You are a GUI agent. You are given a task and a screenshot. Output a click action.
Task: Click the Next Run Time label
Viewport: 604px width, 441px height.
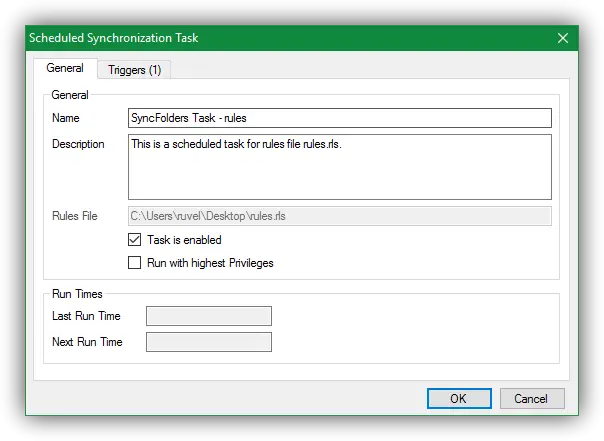[87, 342]
